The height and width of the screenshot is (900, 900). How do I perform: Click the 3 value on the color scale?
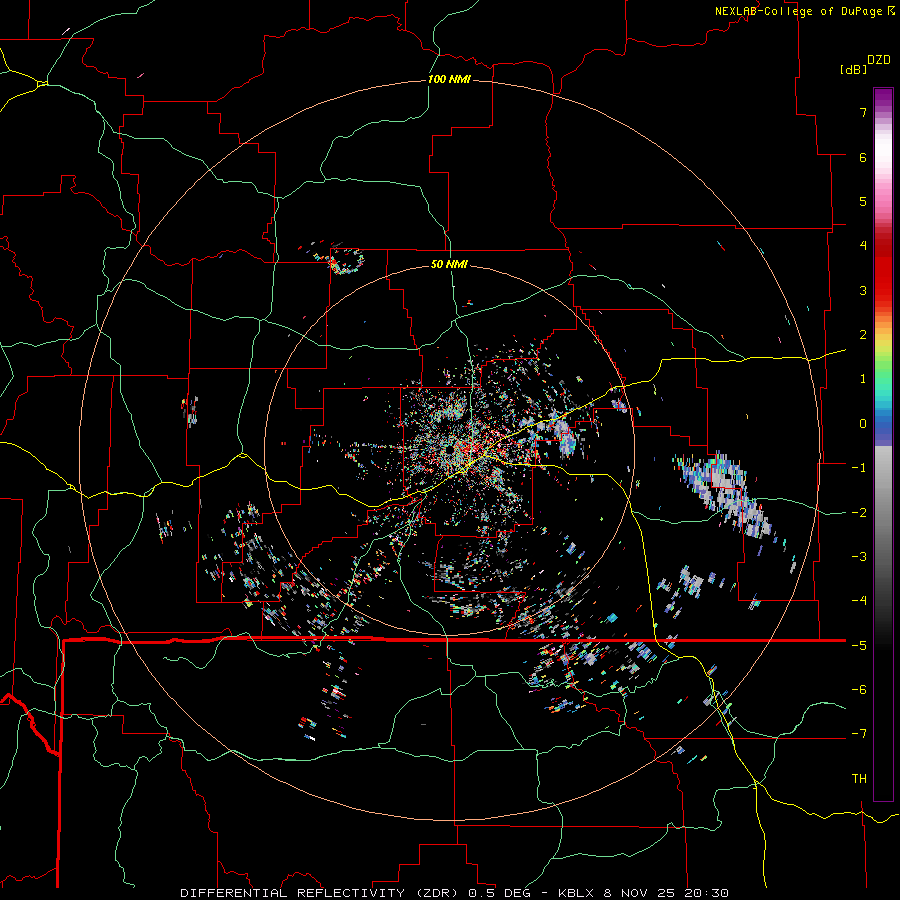(863, 290)
